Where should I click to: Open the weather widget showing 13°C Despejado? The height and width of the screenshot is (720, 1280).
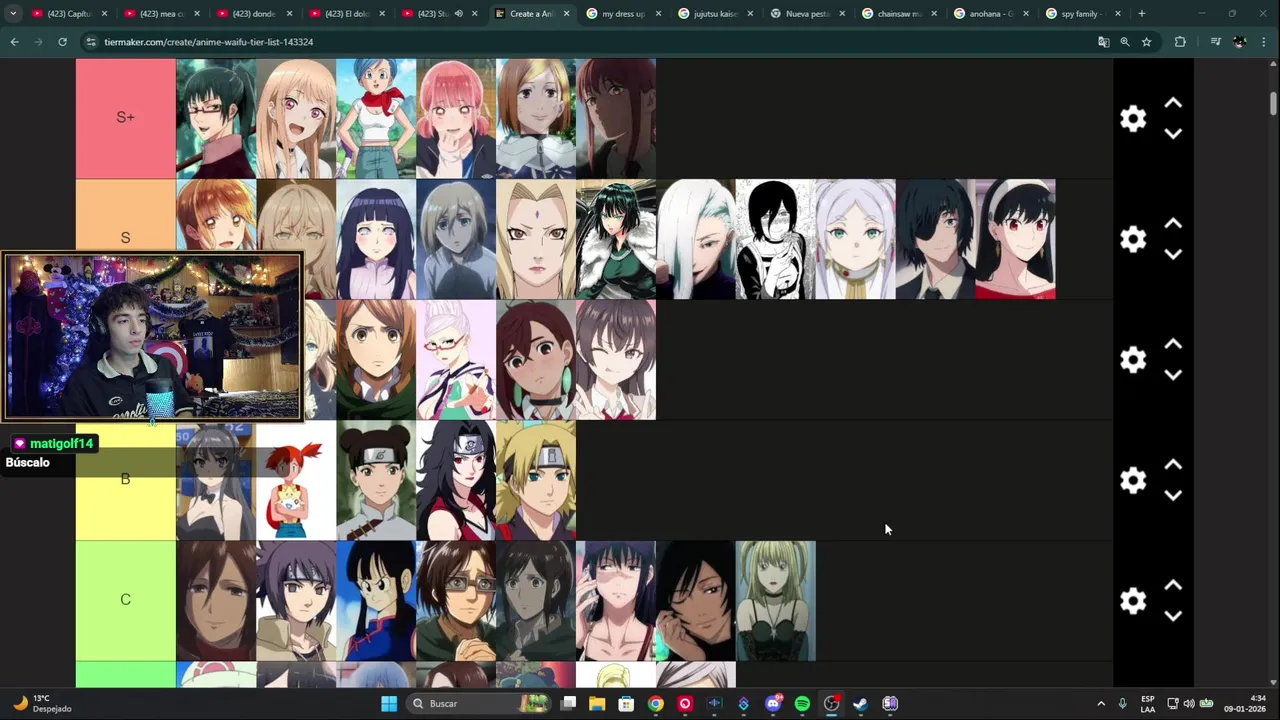[x=40, y=704]
